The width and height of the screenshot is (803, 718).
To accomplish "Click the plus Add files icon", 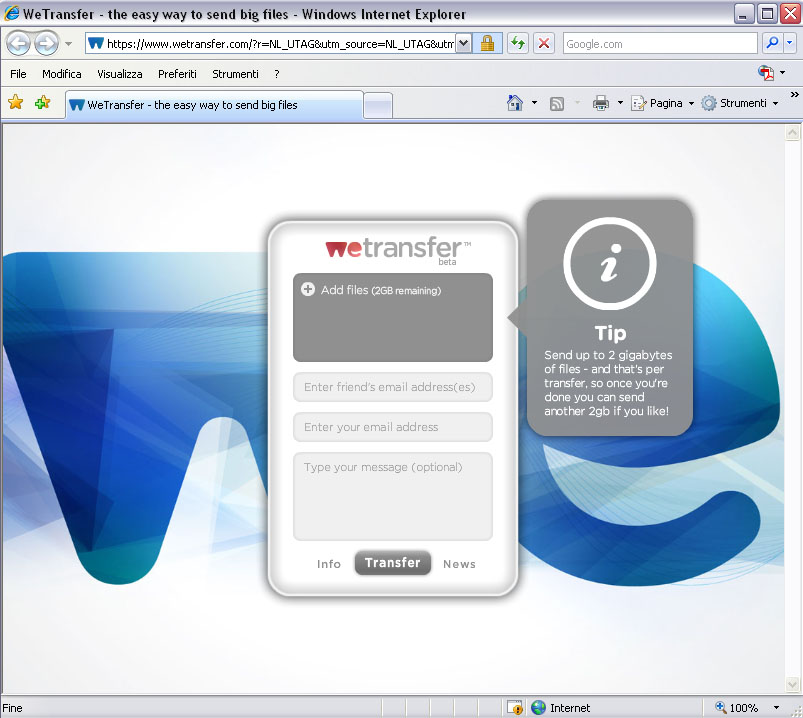I will click(x=308, y=289).
